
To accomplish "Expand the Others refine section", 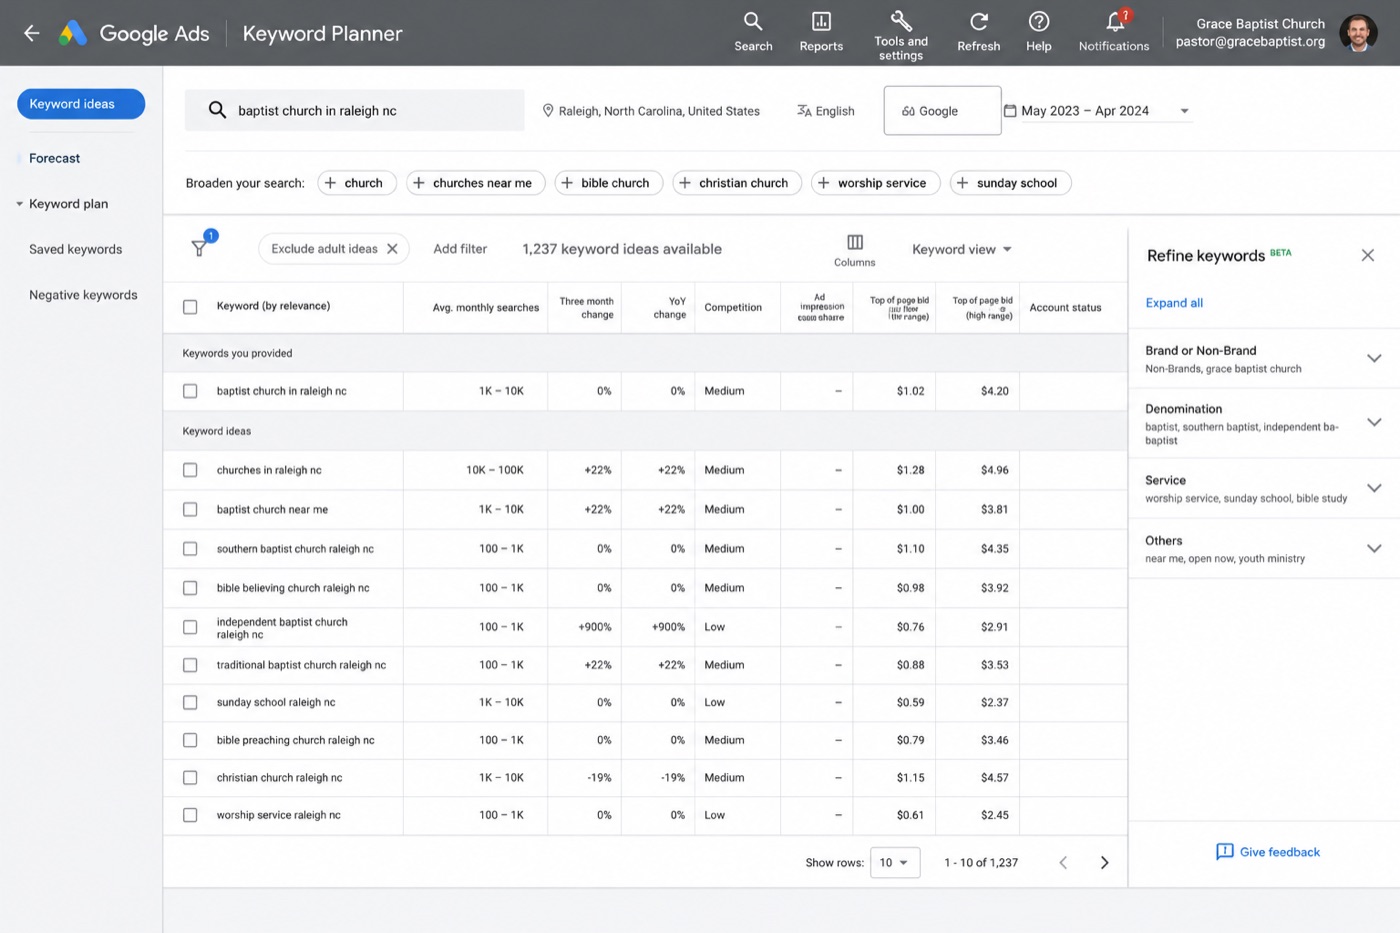I will pos(1374,548).
